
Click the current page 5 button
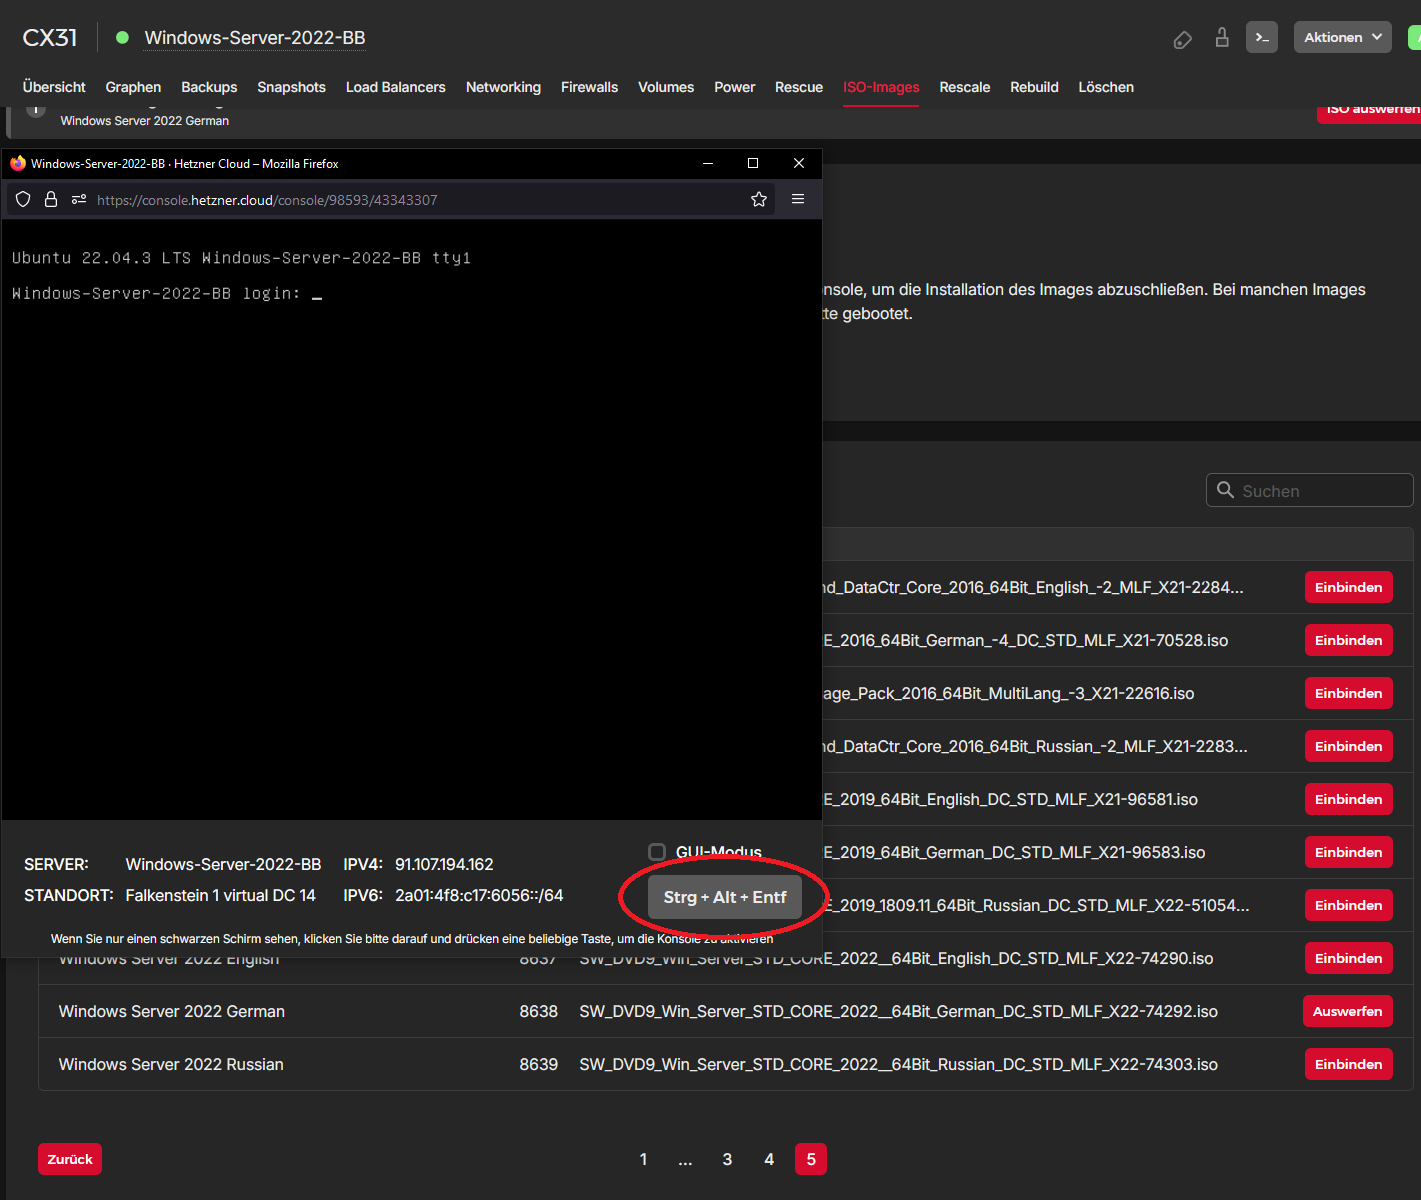tap(811, 1159)
